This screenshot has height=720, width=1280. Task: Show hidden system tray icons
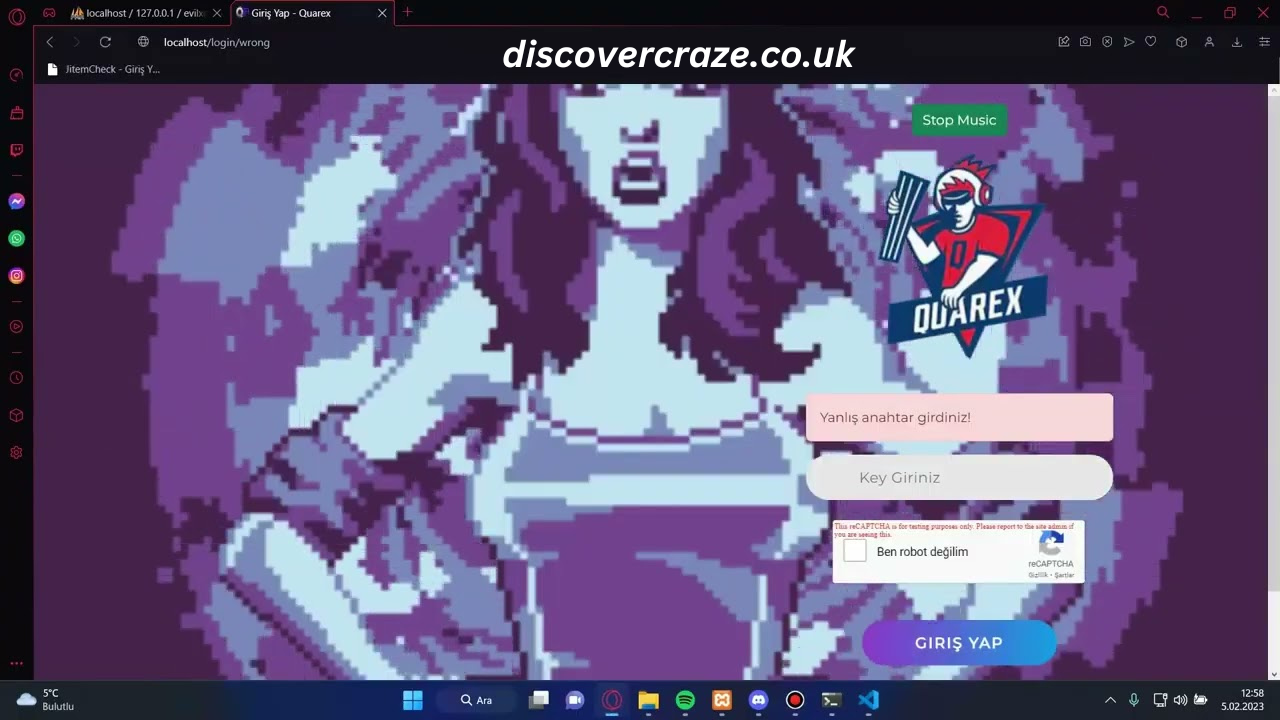(1110, 700)
